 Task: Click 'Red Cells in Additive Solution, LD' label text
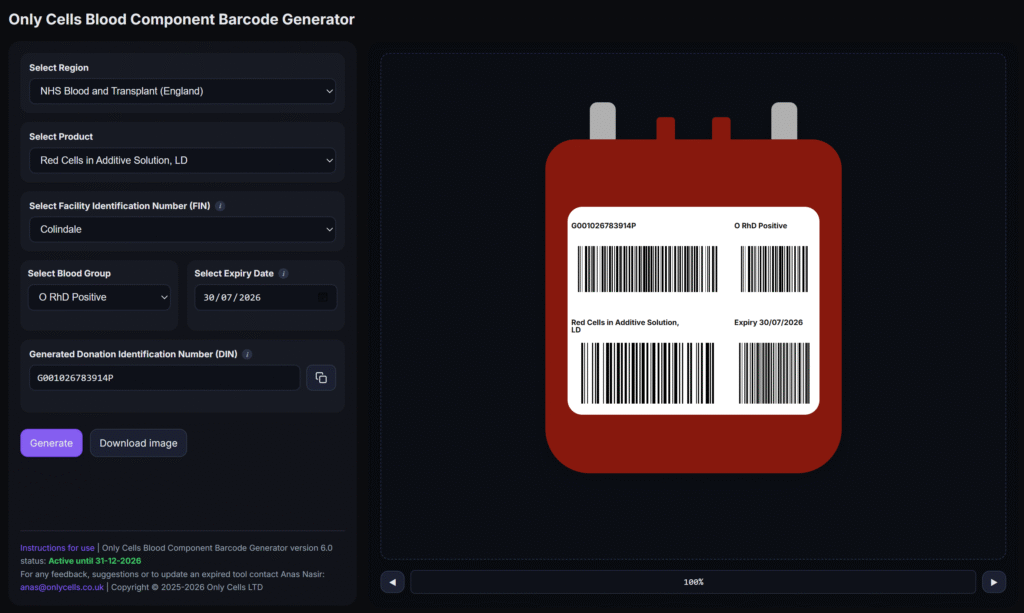pos(625,326)
